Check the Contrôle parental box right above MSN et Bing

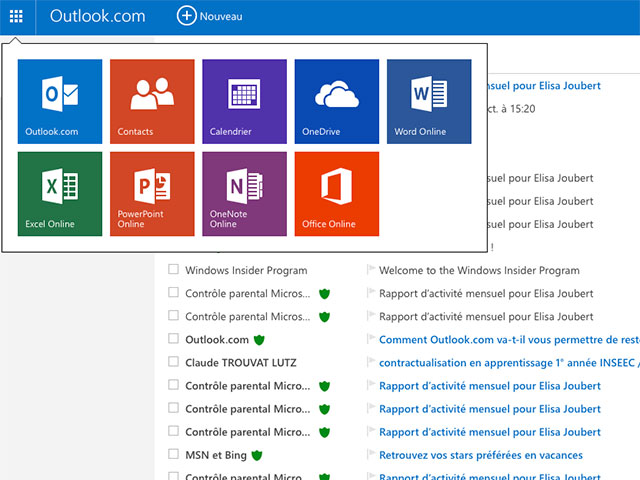(x=173, y=431)
